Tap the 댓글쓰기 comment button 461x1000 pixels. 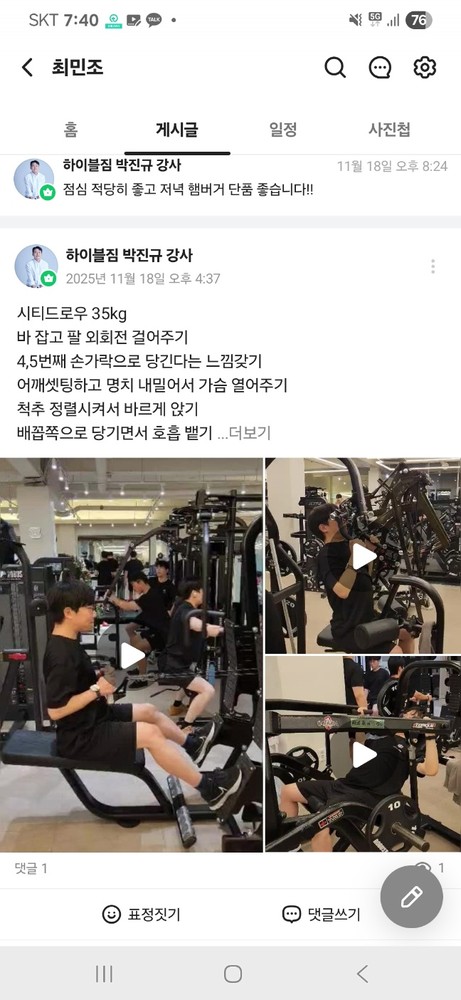pyautogui.click(x=321, y=914)
